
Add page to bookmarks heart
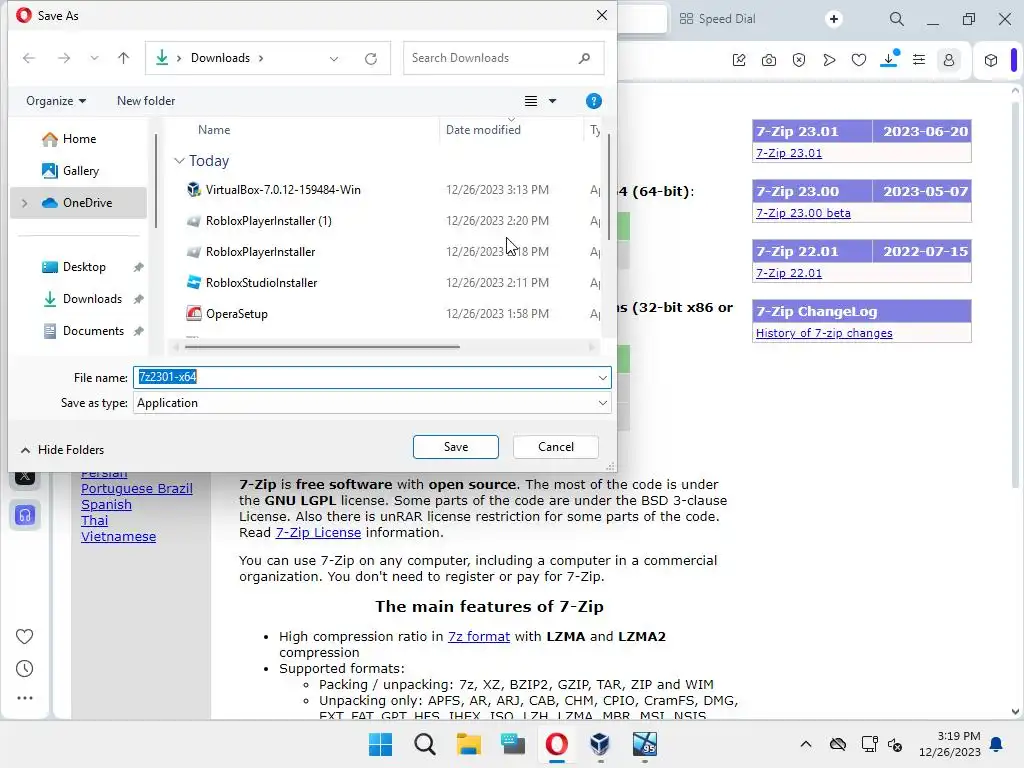pos(859,60)
